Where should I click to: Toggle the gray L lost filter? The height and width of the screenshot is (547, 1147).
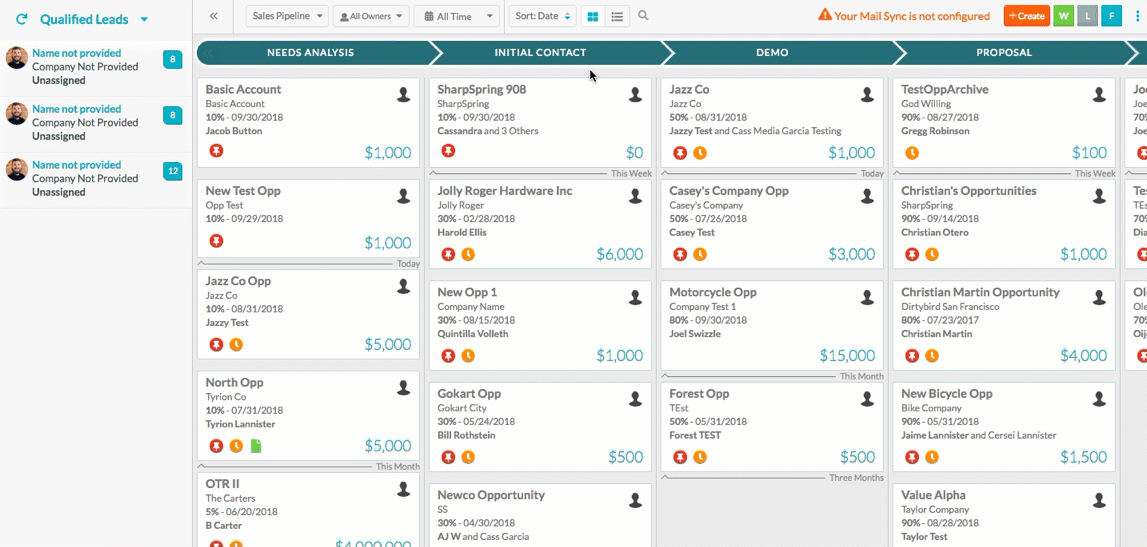pyautogui.click(x=1087, y=16)
